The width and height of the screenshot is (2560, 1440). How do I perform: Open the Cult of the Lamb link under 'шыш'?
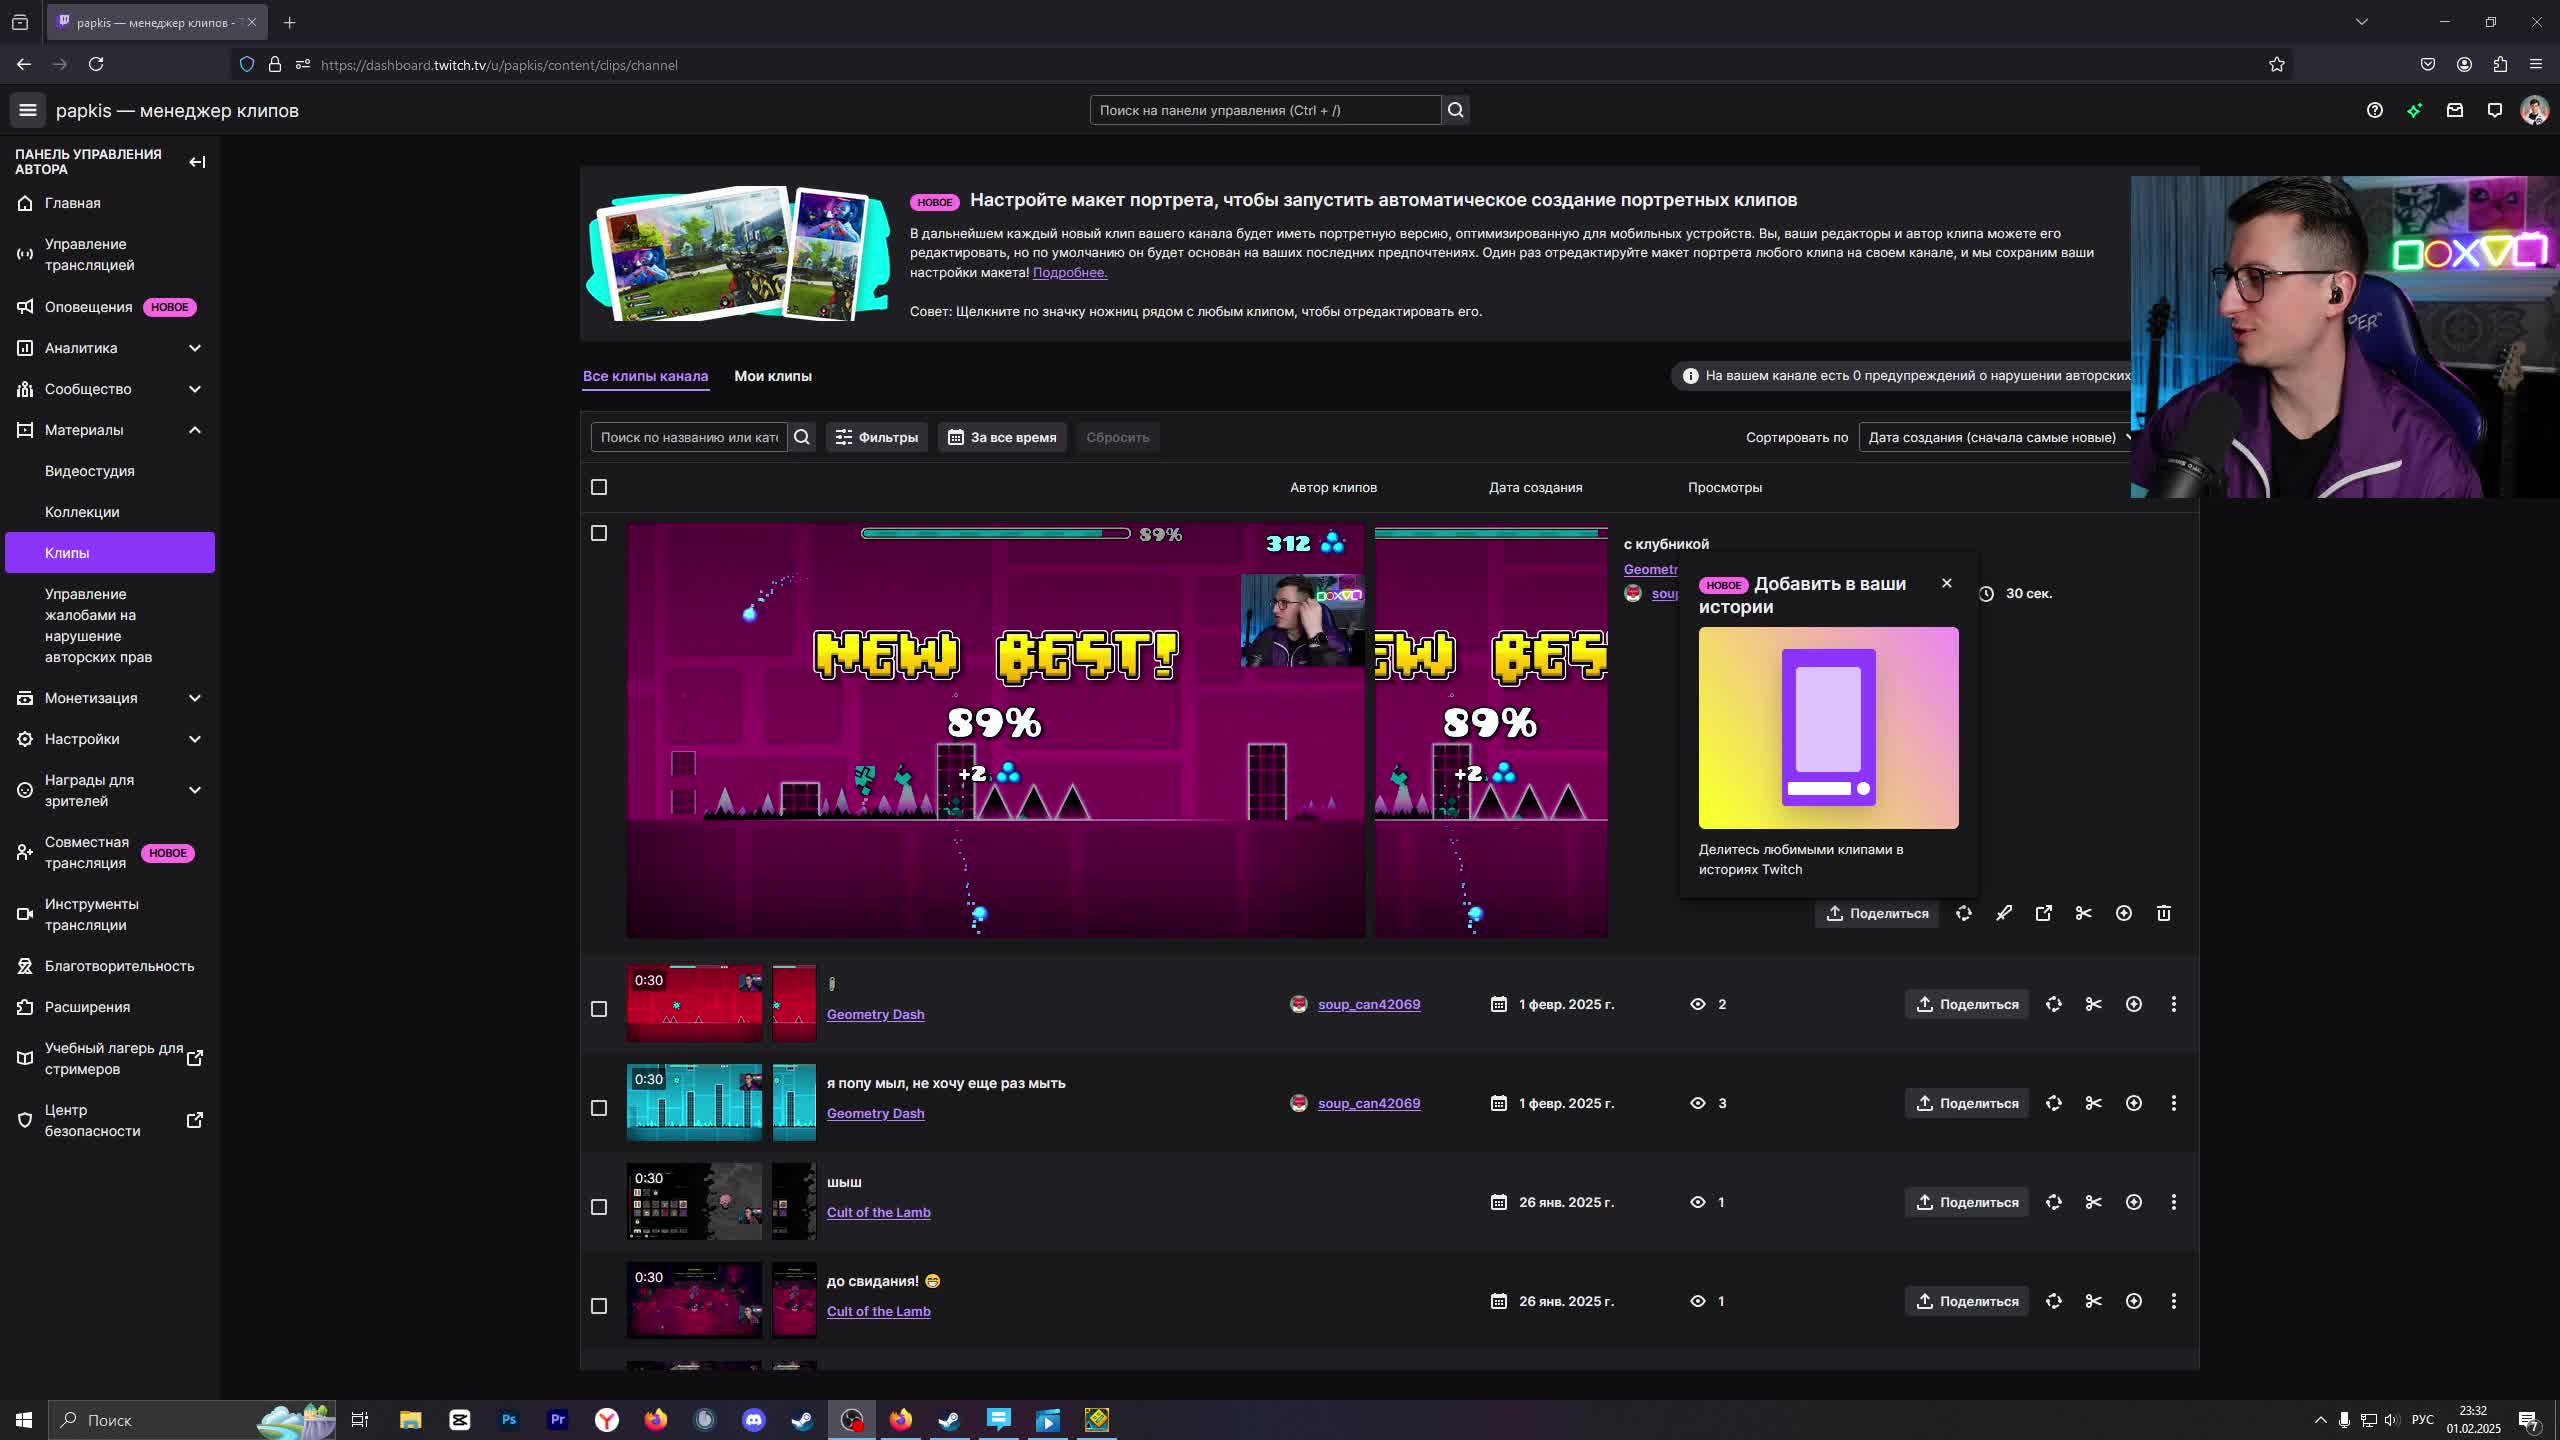[x=879, y=1212]
